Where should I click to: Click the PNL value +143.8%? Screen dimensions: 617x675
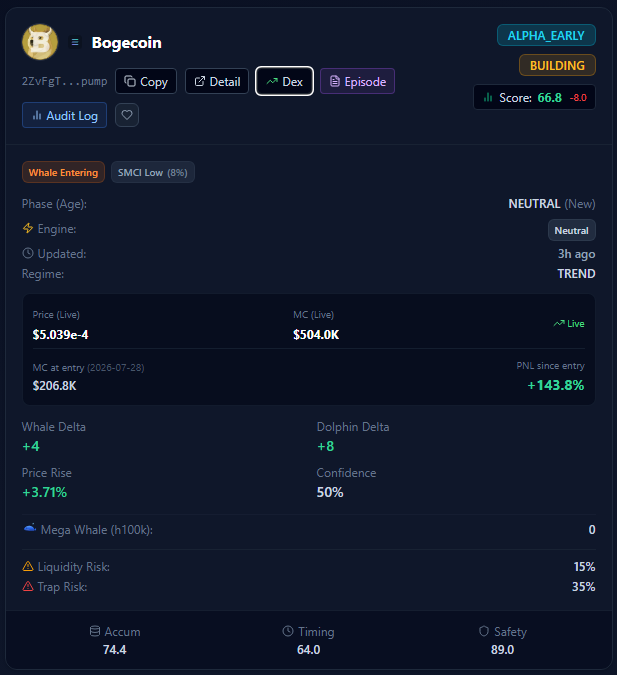(555, 385)
